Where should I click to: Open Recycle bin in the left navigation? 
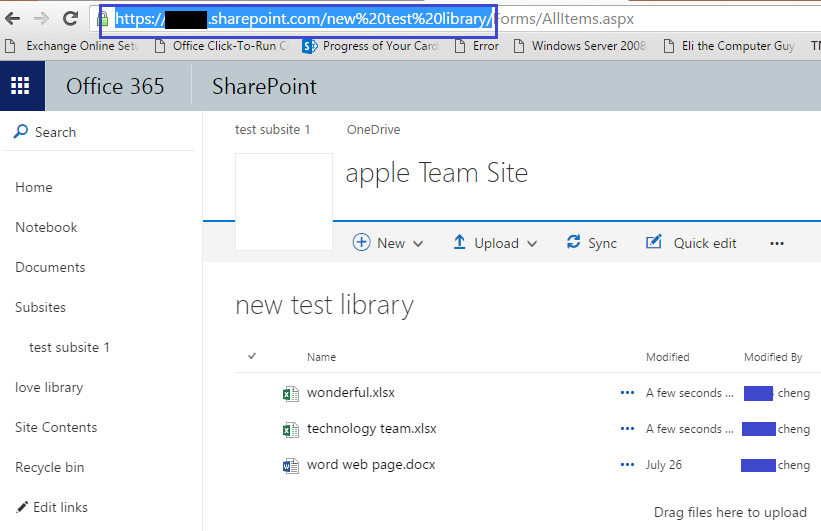[50, 467]
